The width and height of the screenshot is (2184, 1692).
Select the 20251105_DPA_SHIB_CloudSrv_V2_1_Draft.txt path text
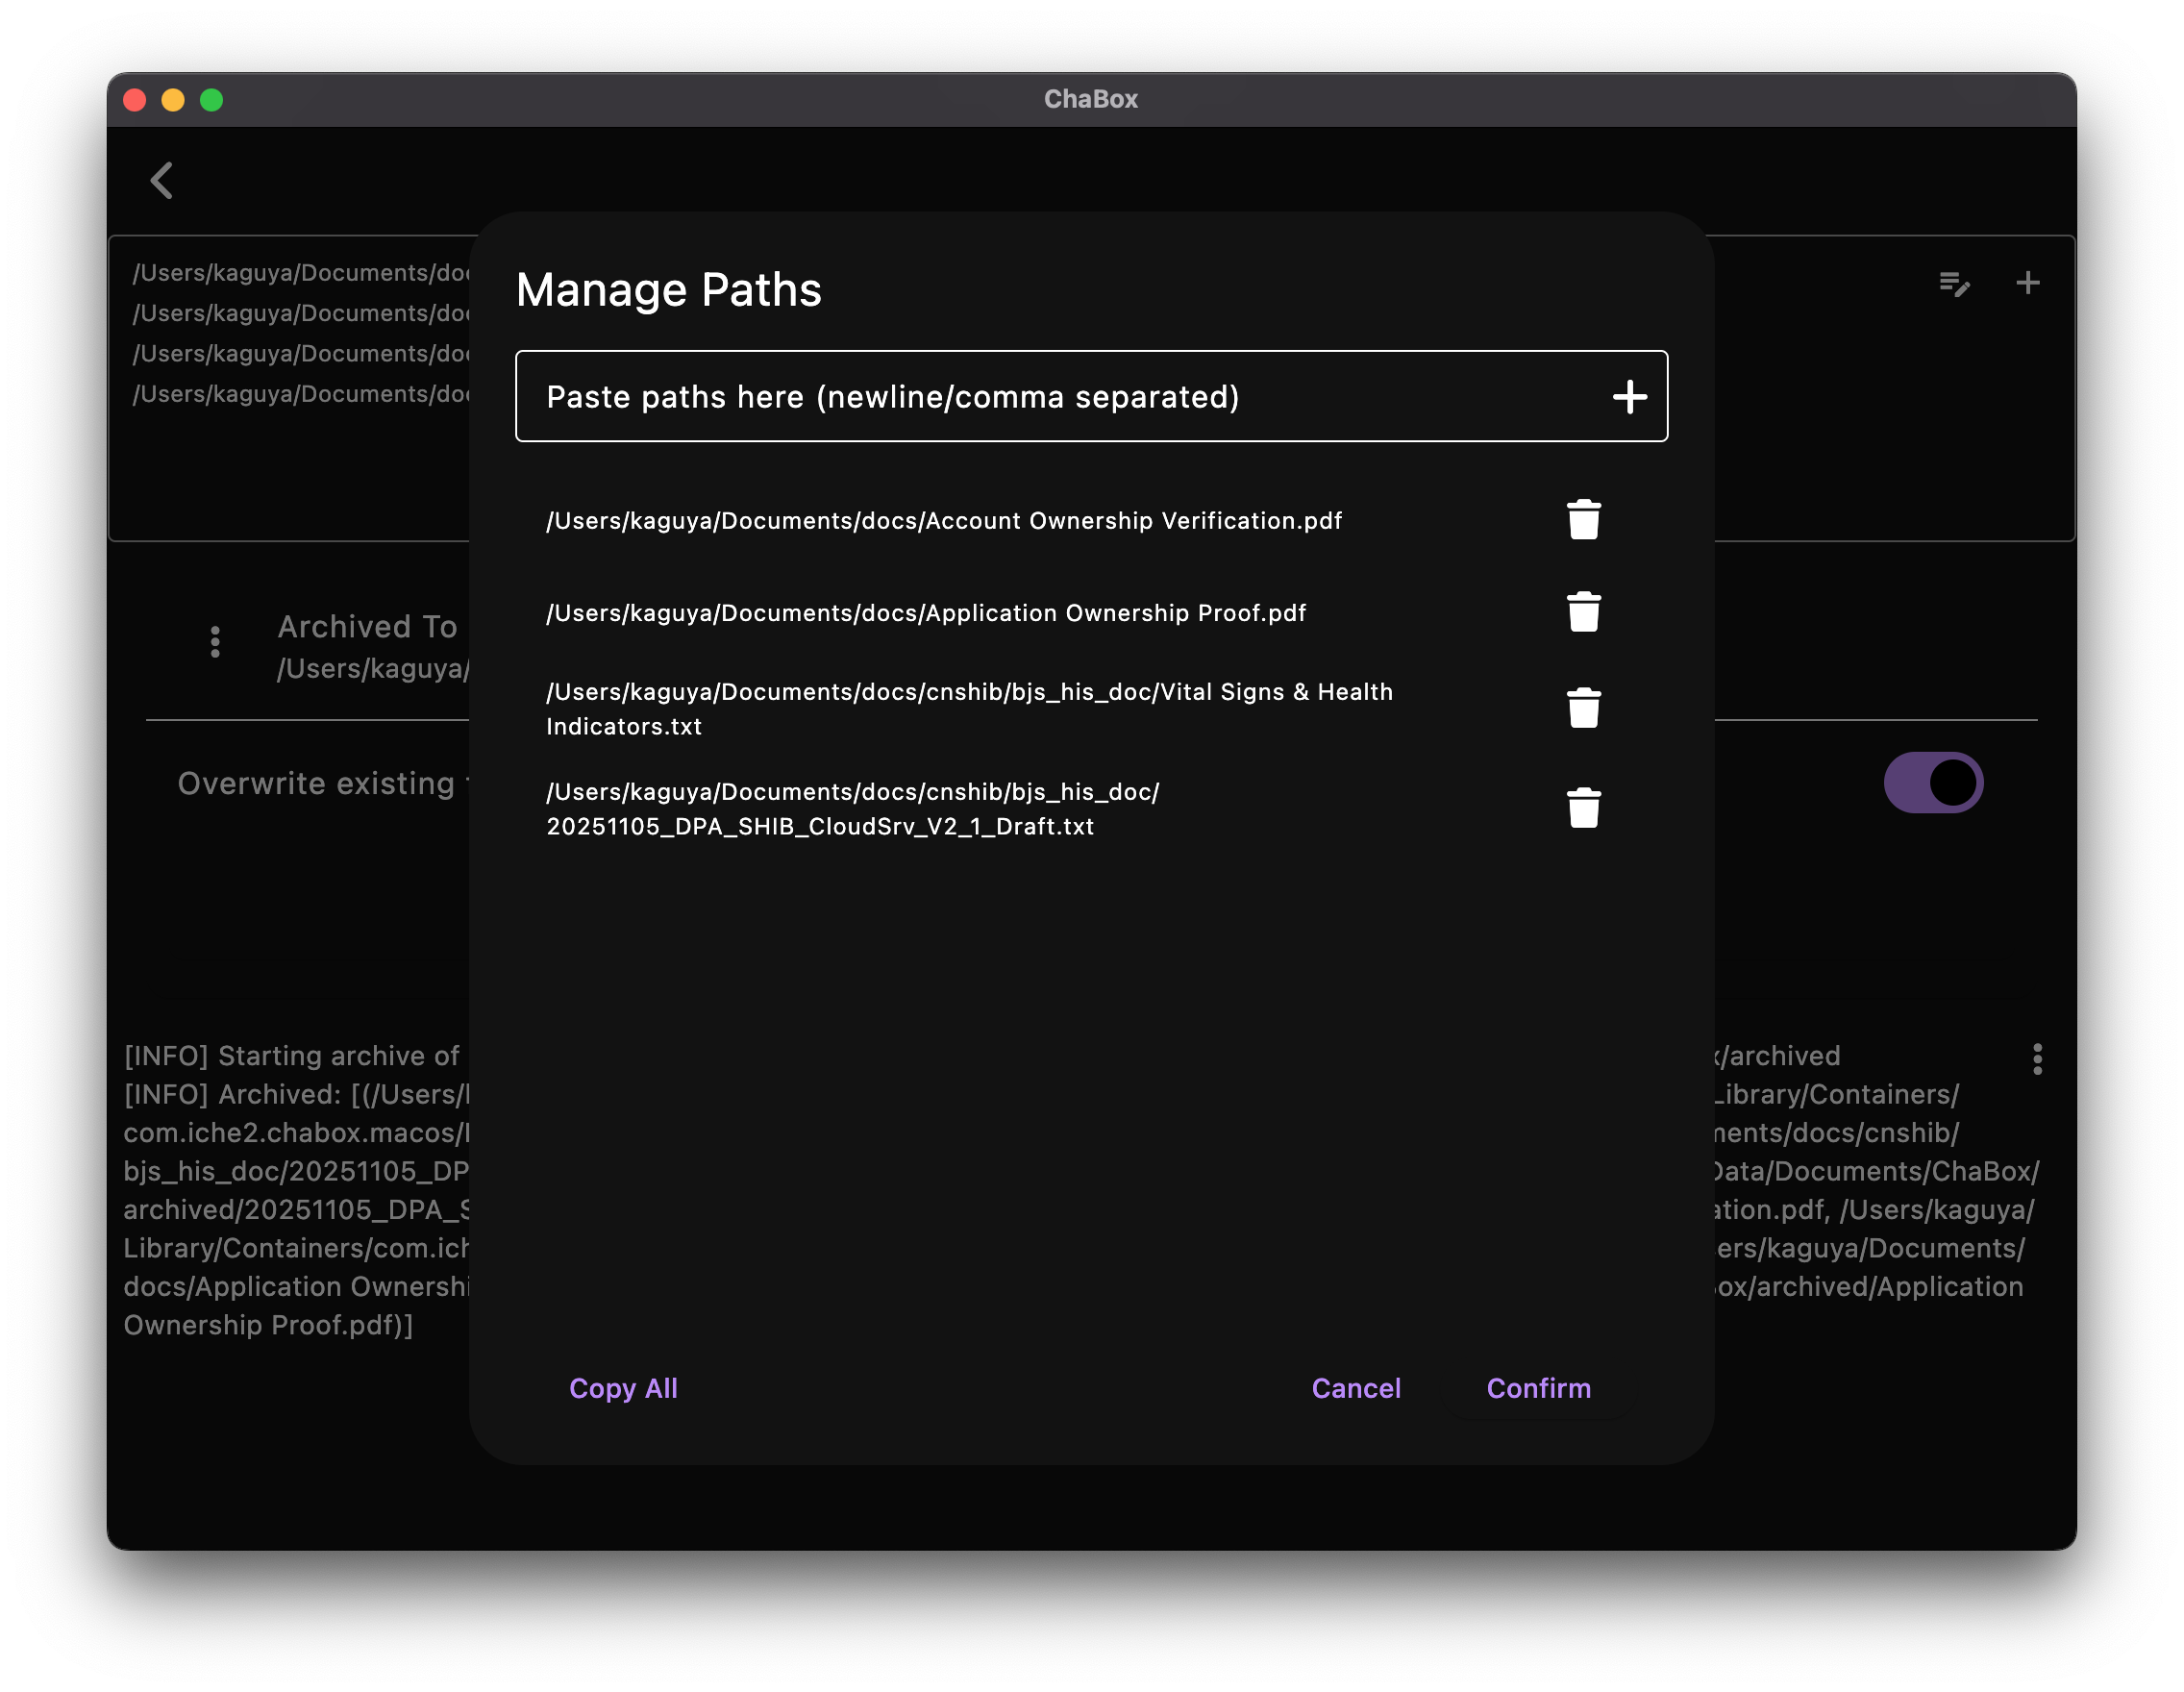point(852,808)
